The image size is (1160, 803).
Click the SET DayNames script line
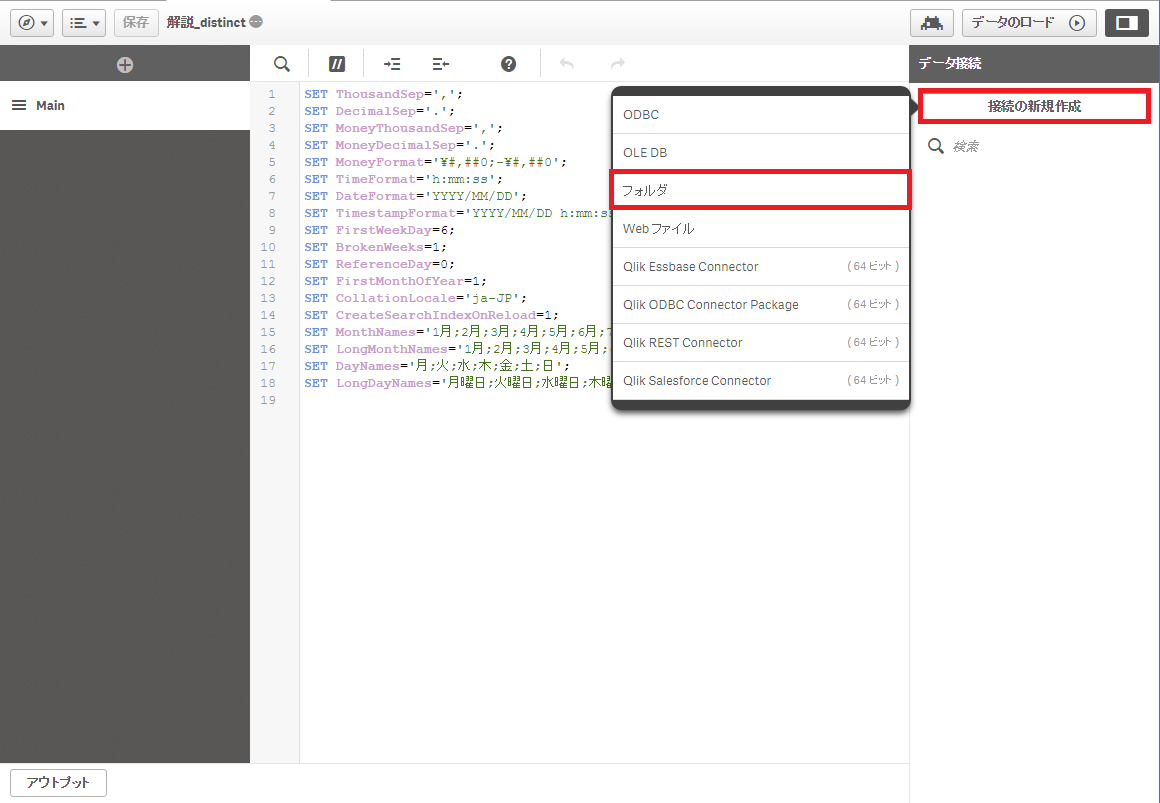(437, 366)
